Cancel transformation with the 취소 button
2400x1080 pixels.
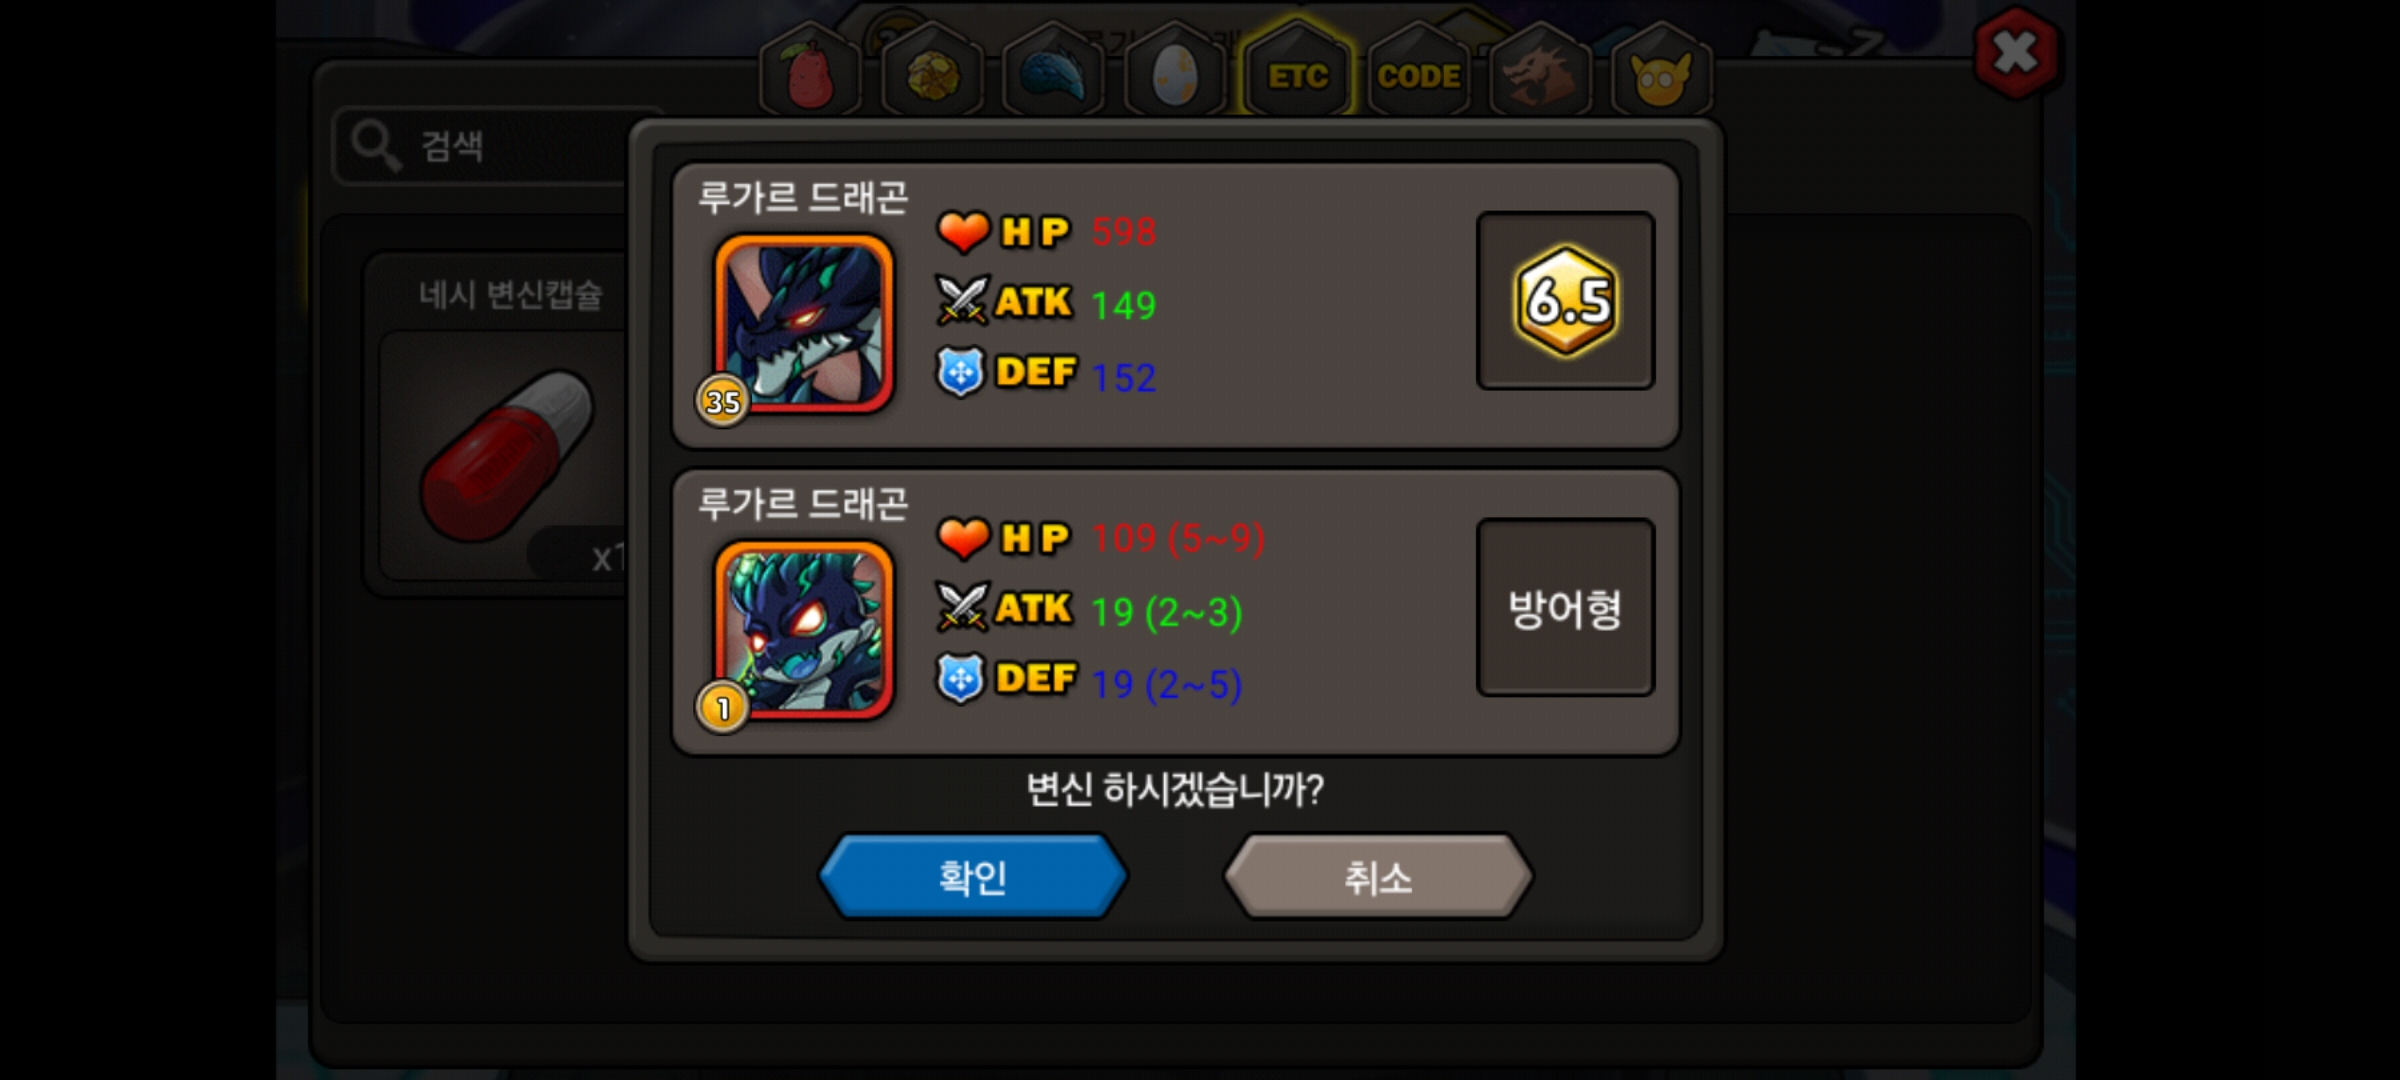coord(1378,877)
